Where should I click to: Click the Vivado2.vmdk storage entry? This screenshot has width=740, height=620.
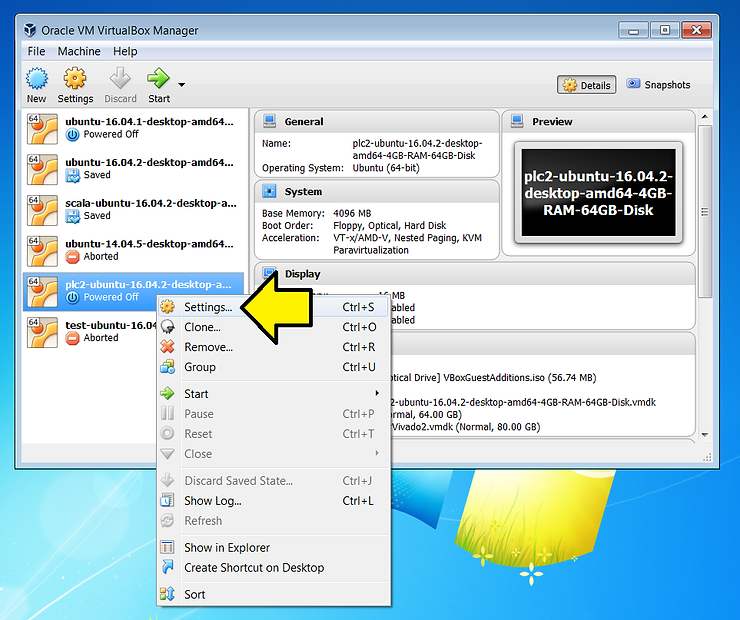466,427
